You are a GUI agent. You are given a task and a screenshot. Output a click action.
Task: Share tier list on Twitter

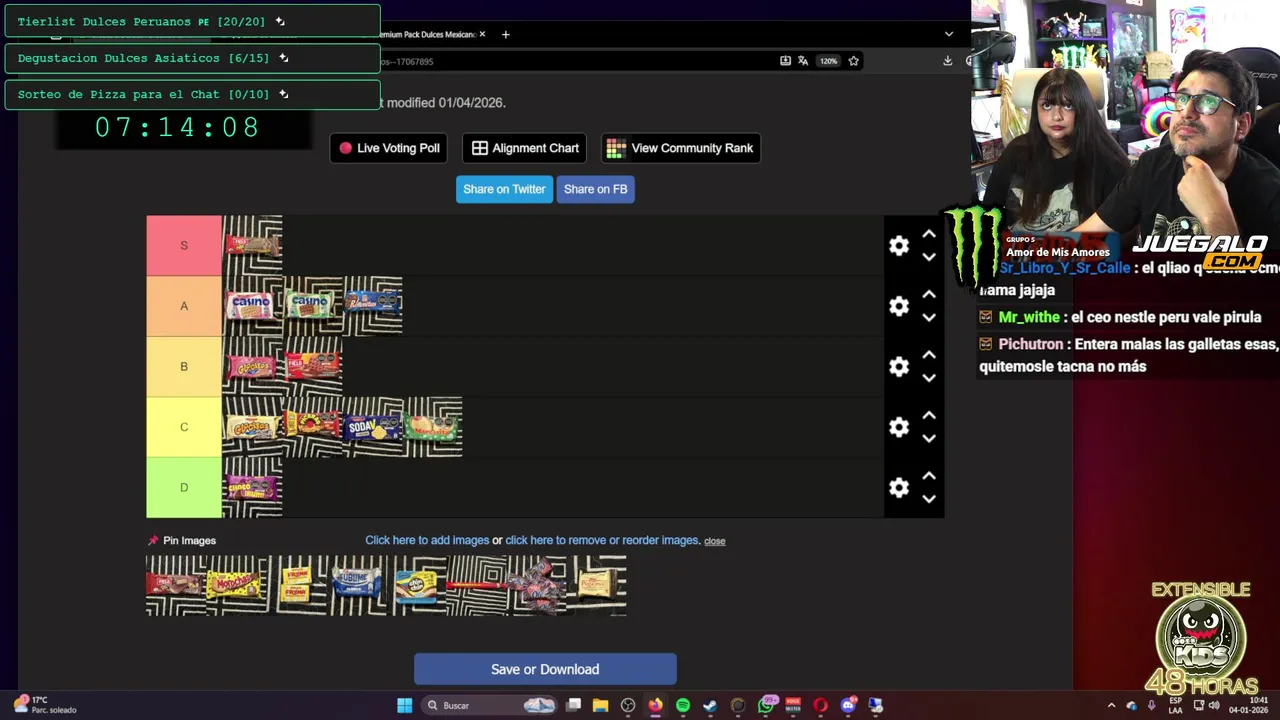coord(504,189)
